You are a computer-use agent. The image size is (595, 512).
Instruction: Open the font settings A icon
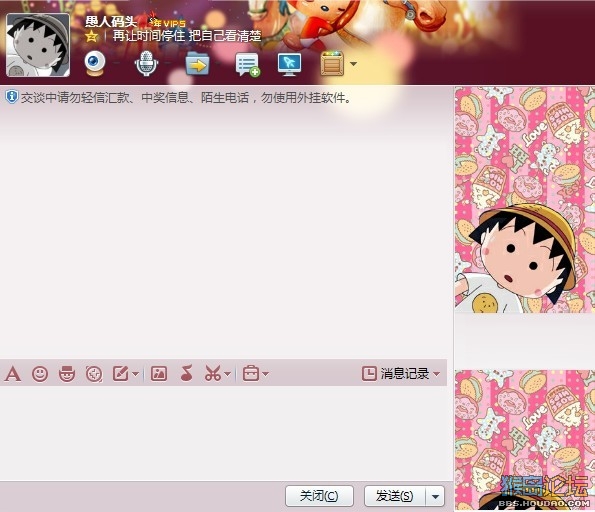(13, 374)
